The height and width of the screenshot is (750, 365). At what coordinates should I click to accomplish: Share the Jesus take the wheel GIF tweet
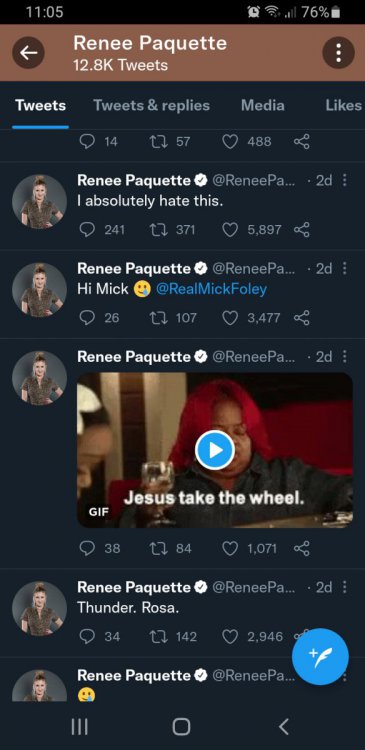(302, 548)
